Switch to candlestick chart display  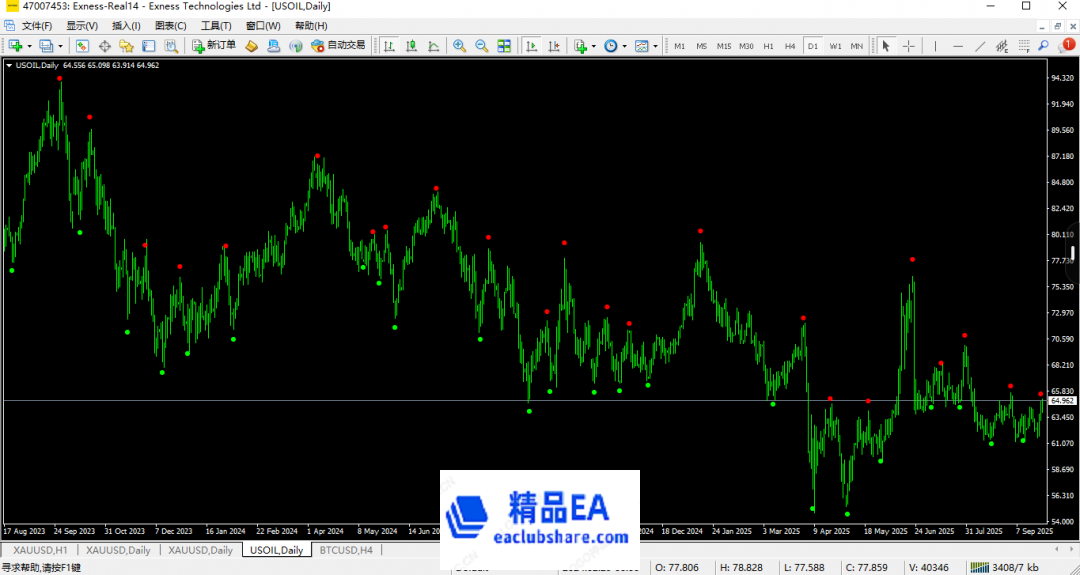pos(412,46)
